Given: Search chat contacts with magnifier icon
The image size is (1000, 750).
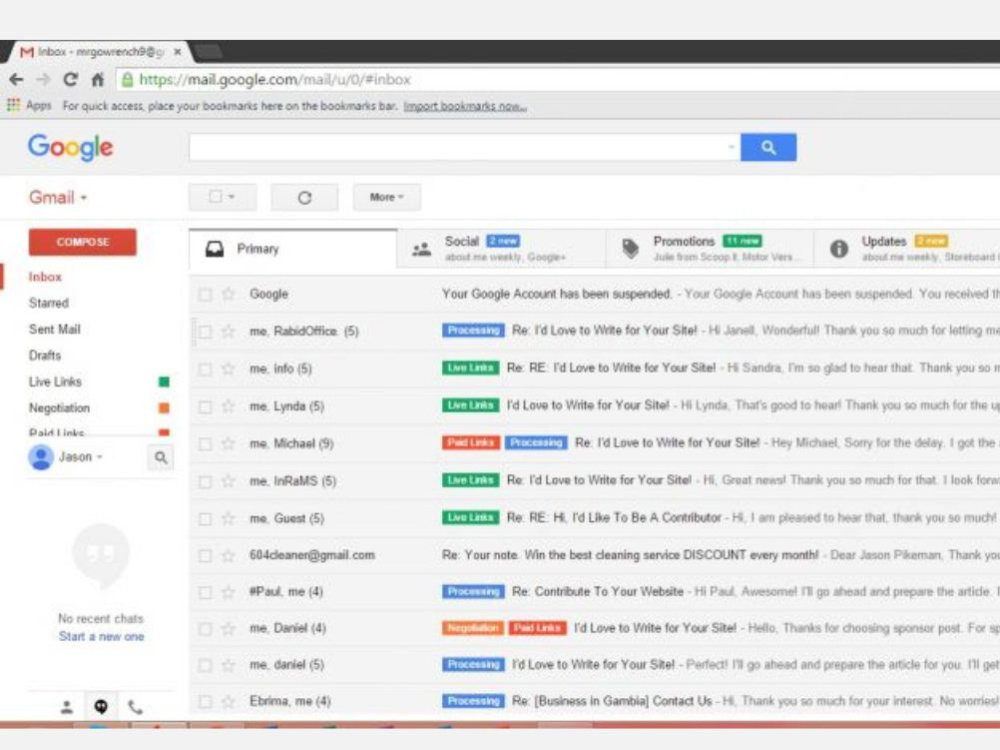Looking at the screenshot, I should coord(161,457).
